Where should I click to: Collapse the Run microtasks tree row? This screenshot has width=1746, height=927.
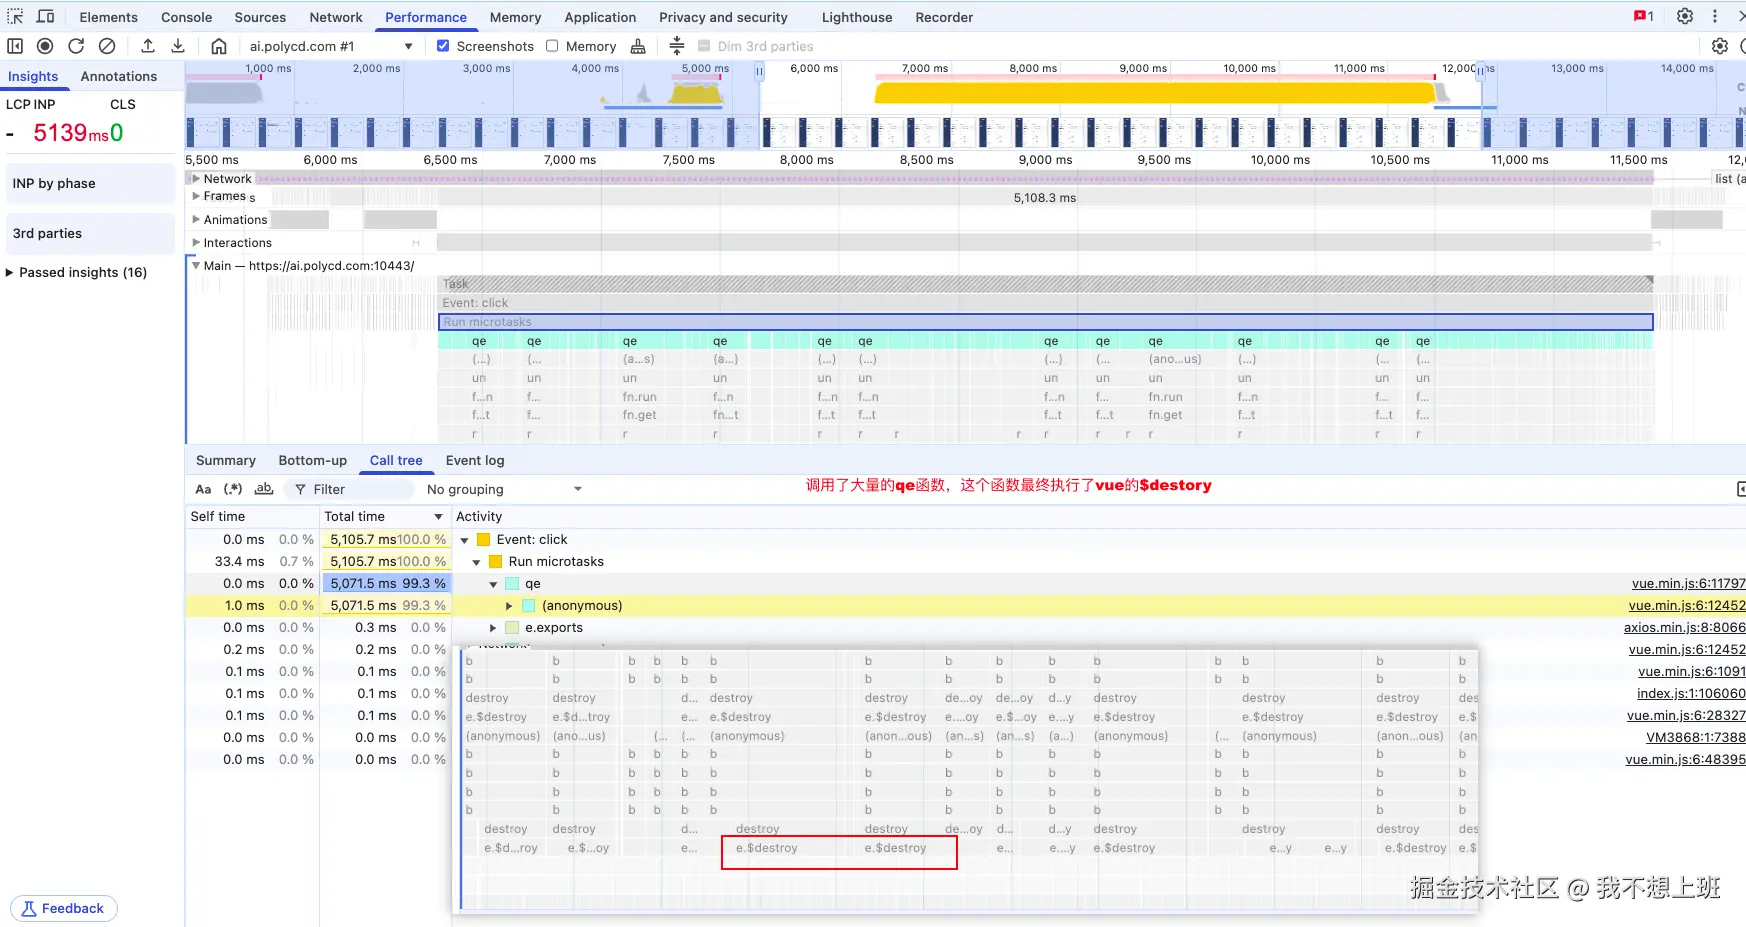(x=476, y=562)
